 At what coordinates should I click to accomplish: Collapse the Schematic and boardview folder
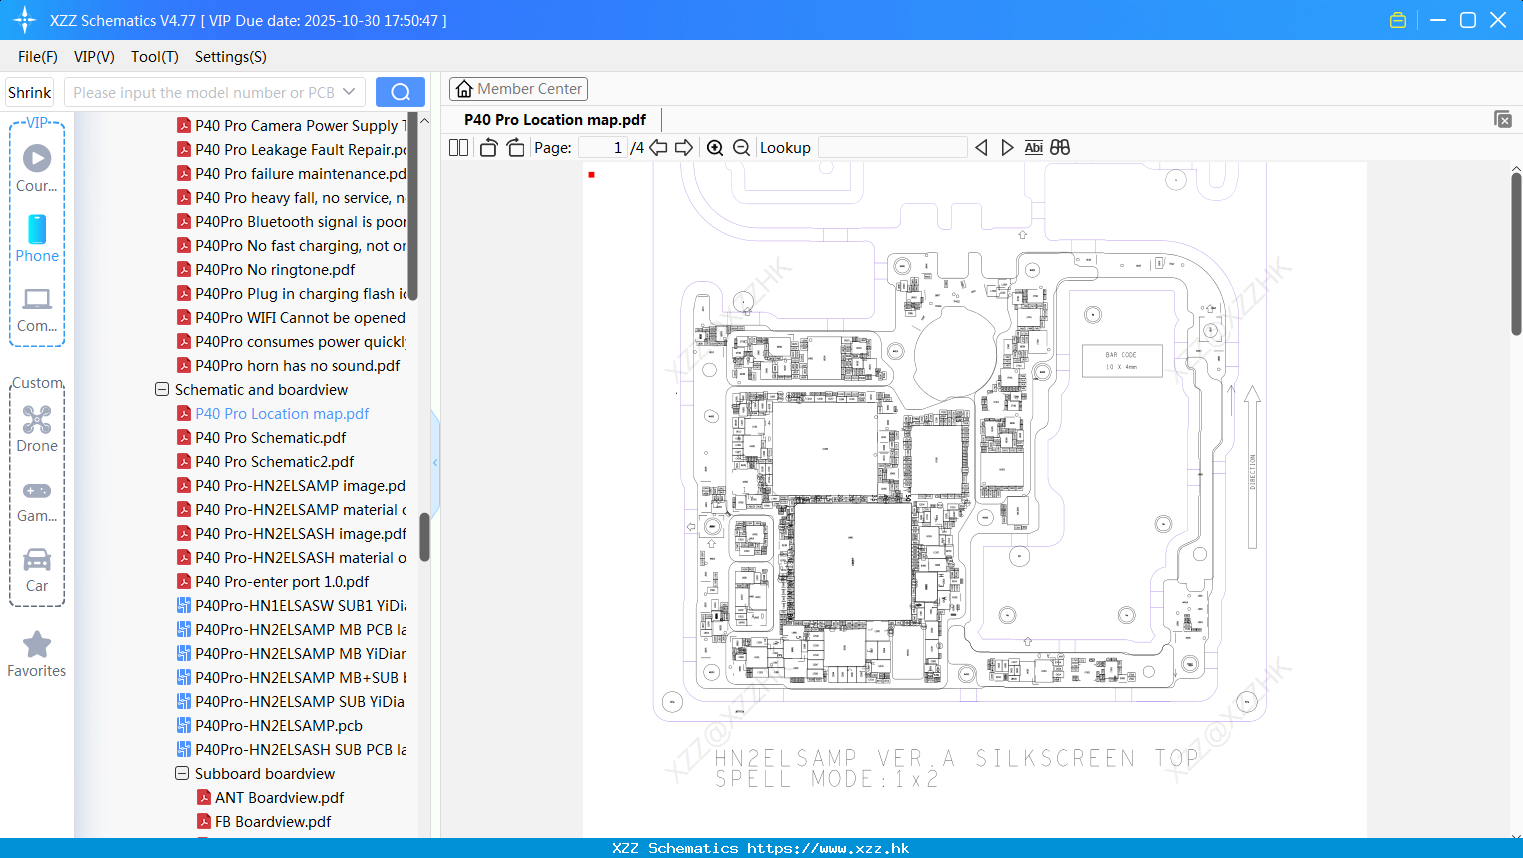coord(162,389)
